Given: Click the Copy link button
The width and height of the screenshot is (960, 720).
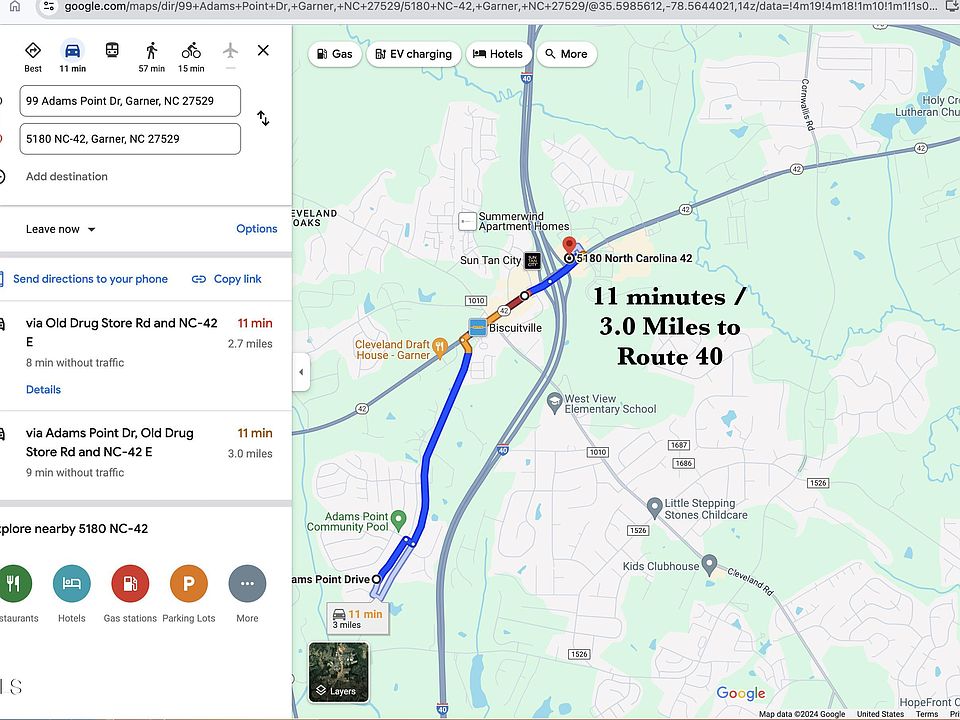Looking at the screenshot, I should coord(227,279).
